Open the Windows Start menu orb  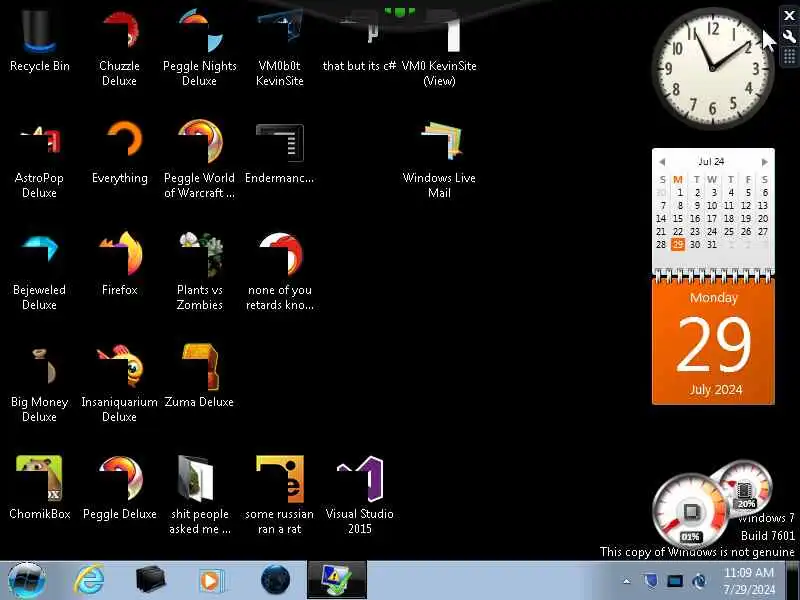27,580
